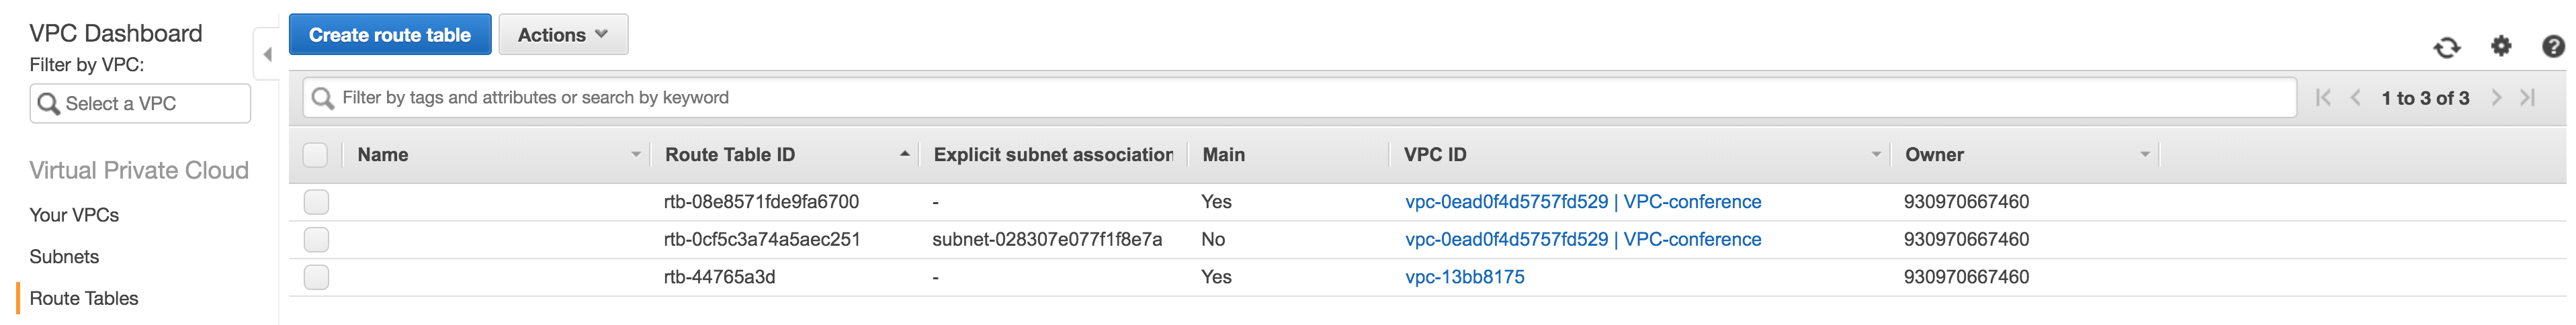Select Subnets in the sidebar
The image size is (2576, 325).
pyautogui.click(x=64, y=257)
